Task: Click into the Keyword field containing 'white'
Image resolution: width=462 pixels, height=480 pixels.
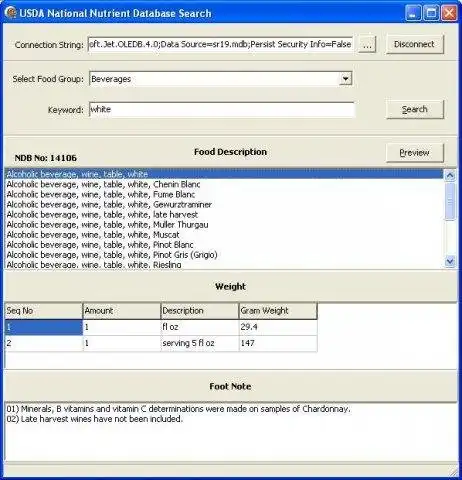Action: pos(222,109)
